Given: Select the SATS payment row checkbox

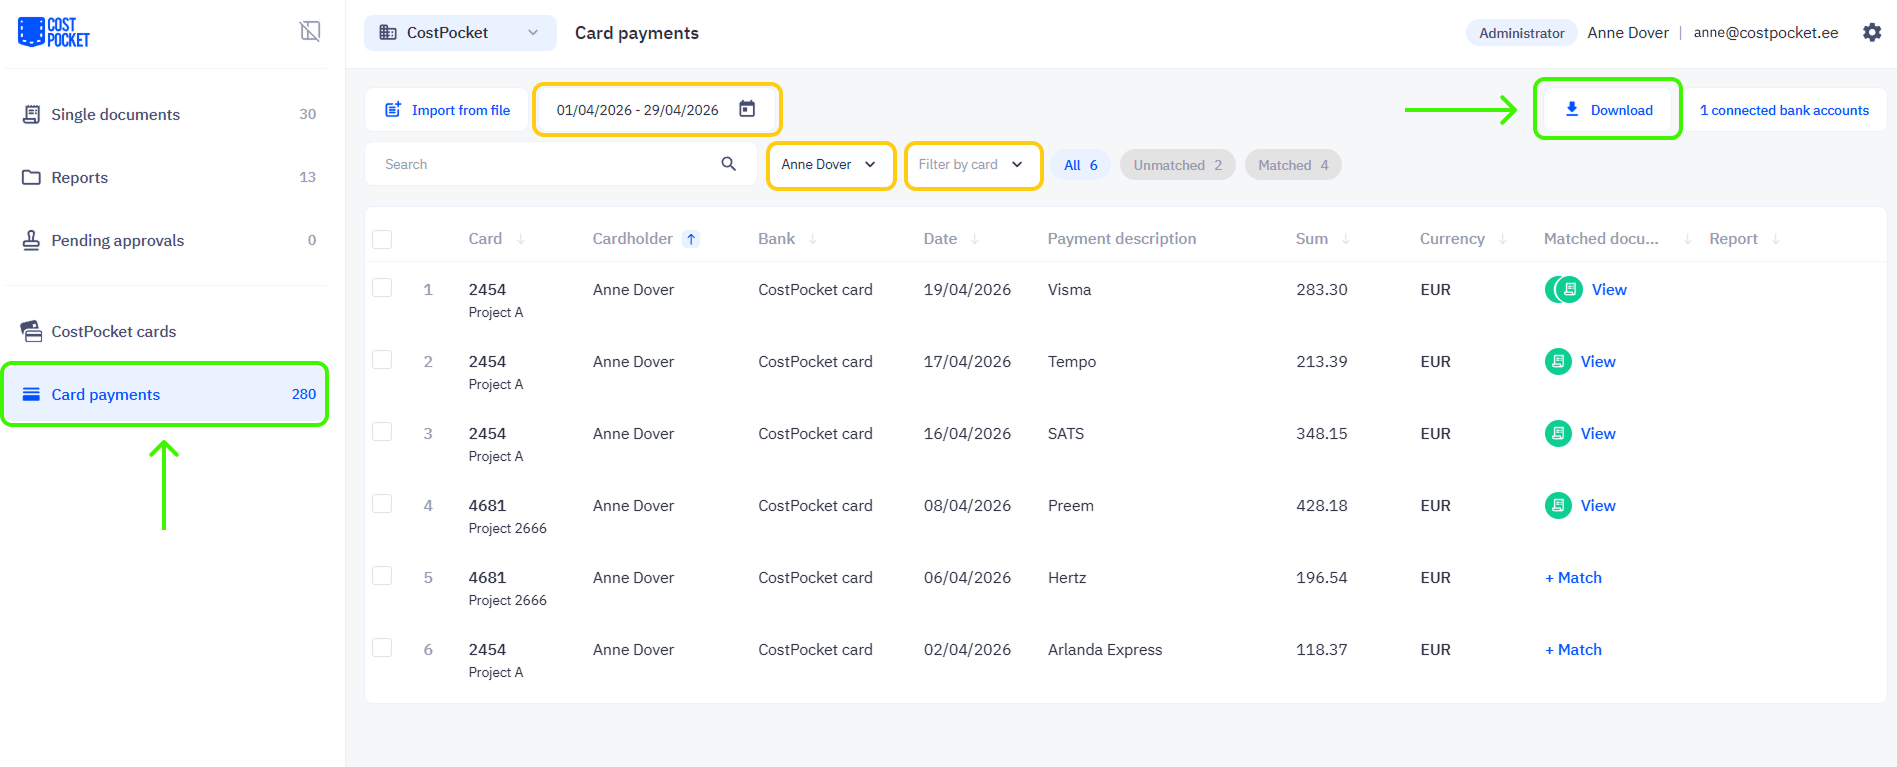Looking at the screenshot, I should click(382, 431).
